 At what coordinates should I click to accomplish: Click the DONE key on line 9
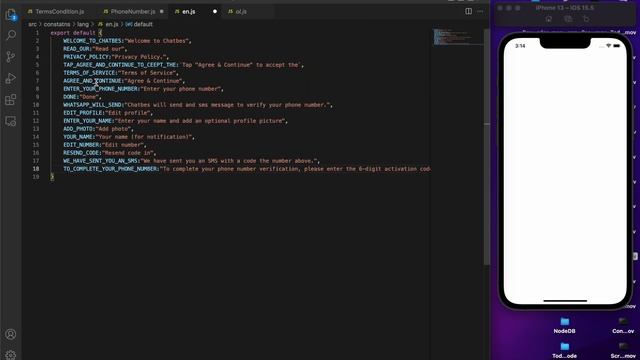tap(70, 97)
